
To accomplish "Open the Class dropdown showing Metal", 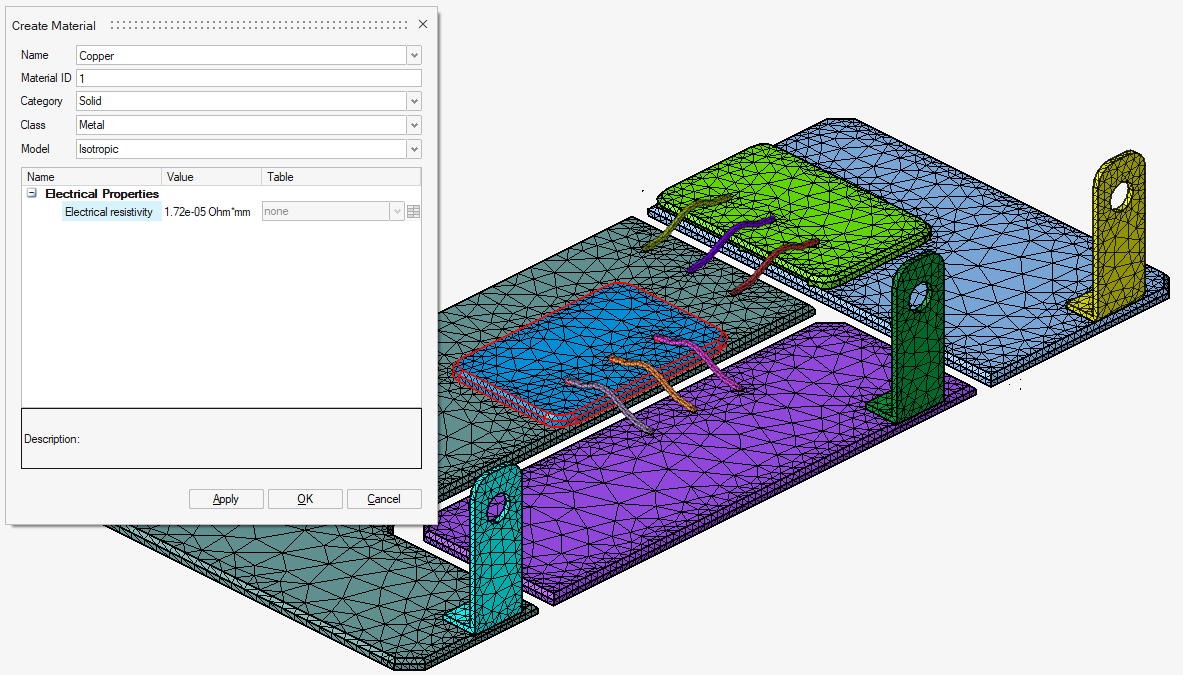I will [x=414, y=125].
